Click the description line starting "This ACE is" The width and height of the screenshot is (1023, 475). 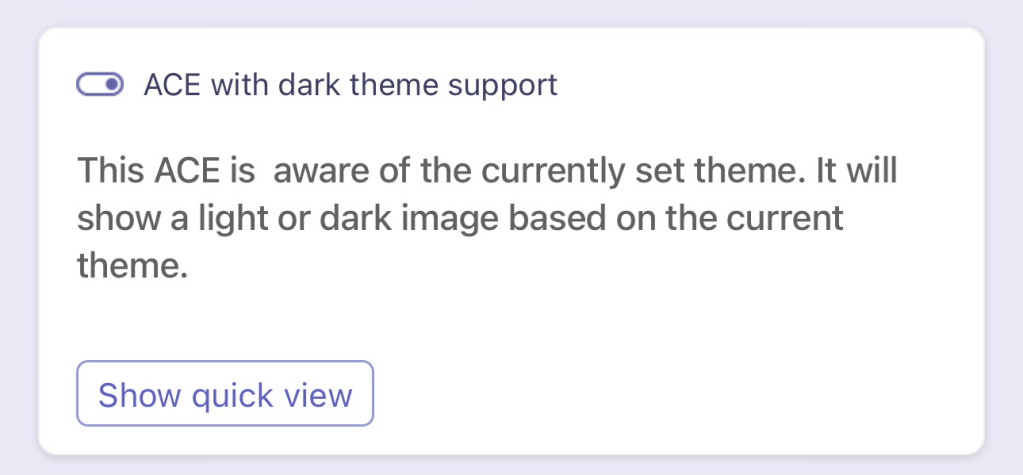487,170
